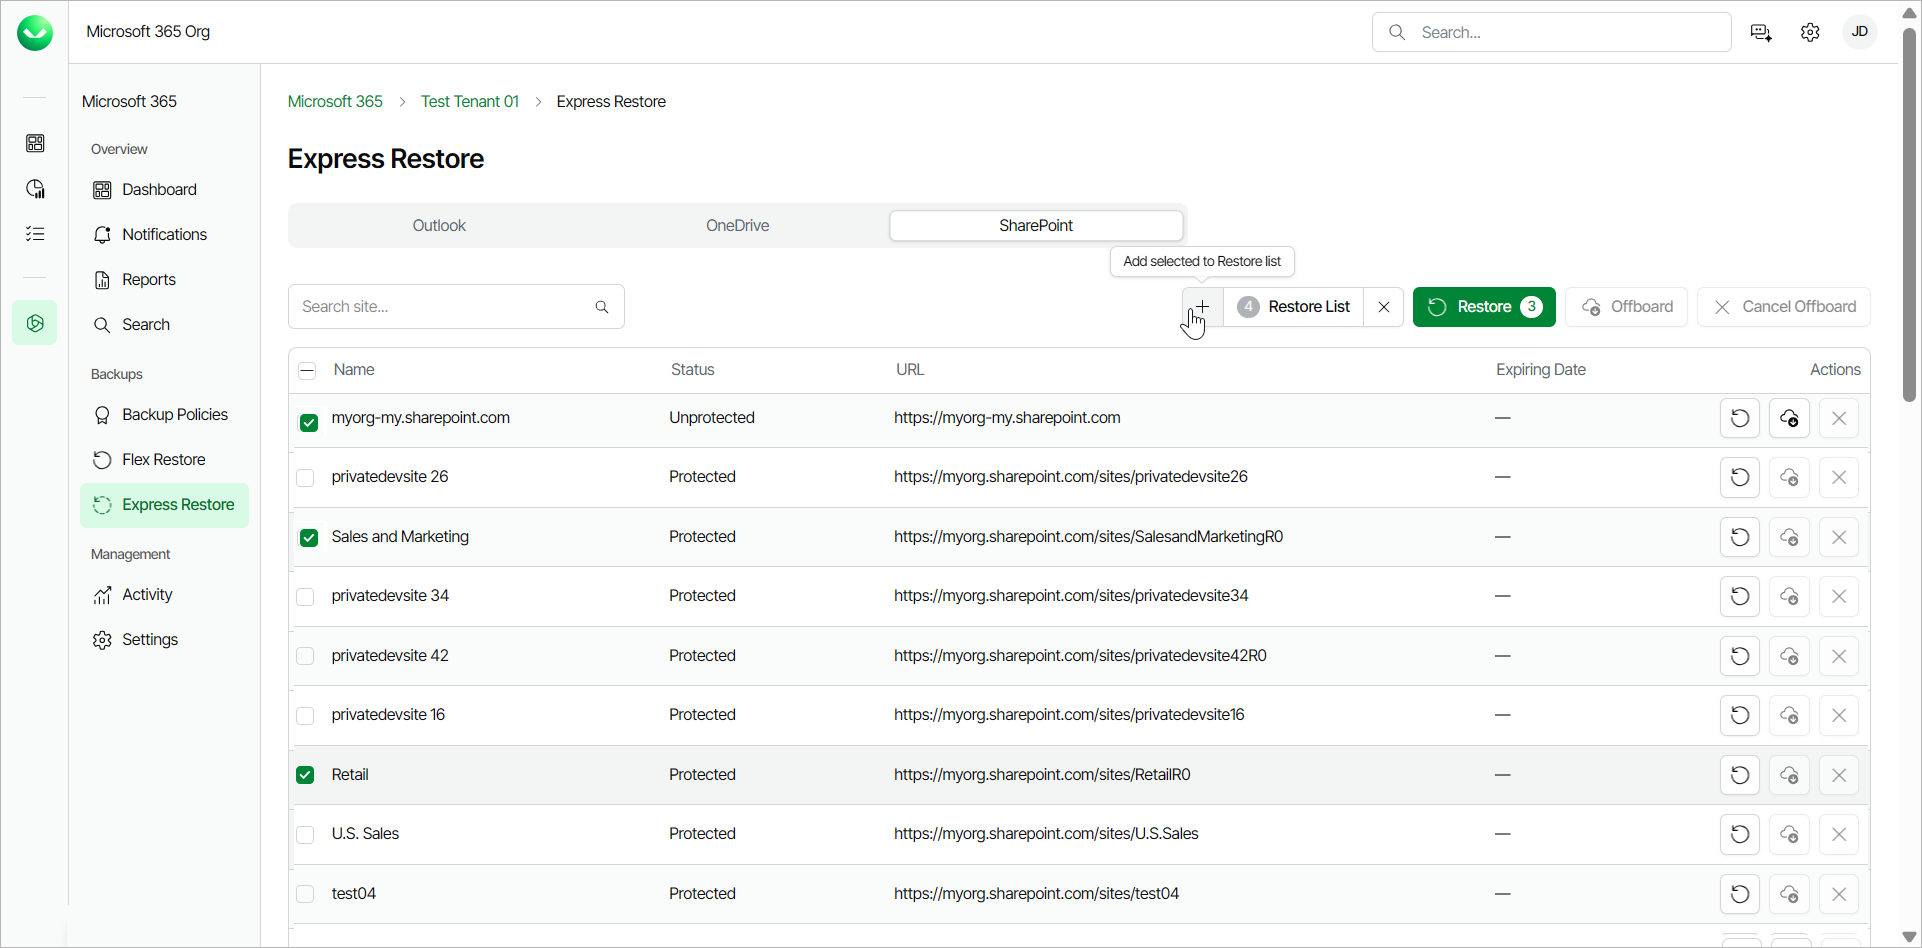Sort by the Expiring Date column header
Screen dimensions: 1922x948
(1541, 370)
